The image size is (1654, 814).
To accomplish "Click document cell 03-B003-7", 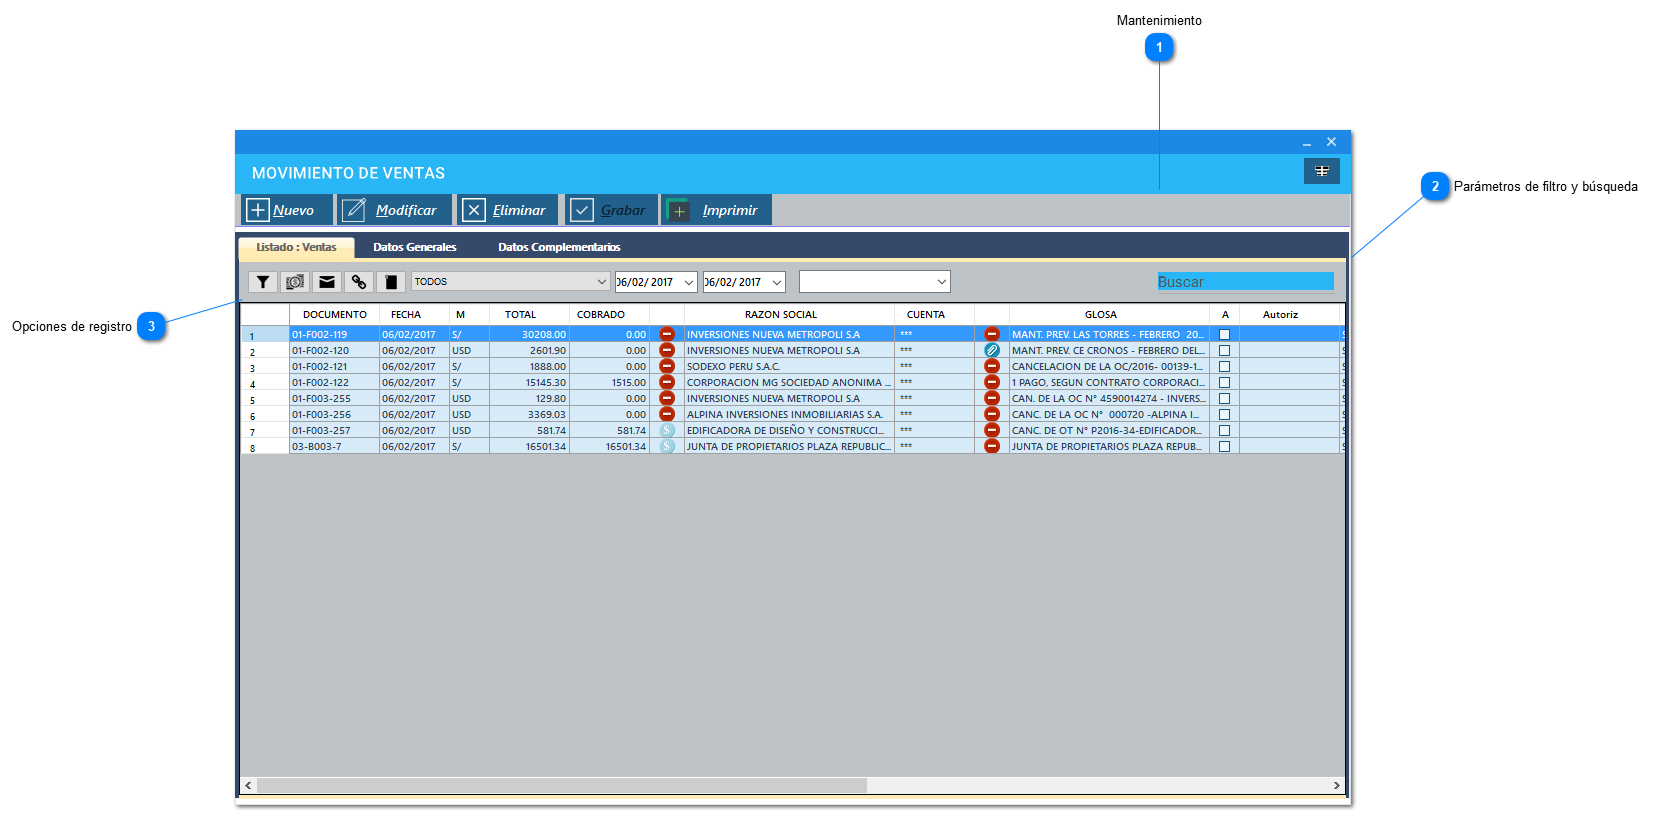I will coord(334,446).
